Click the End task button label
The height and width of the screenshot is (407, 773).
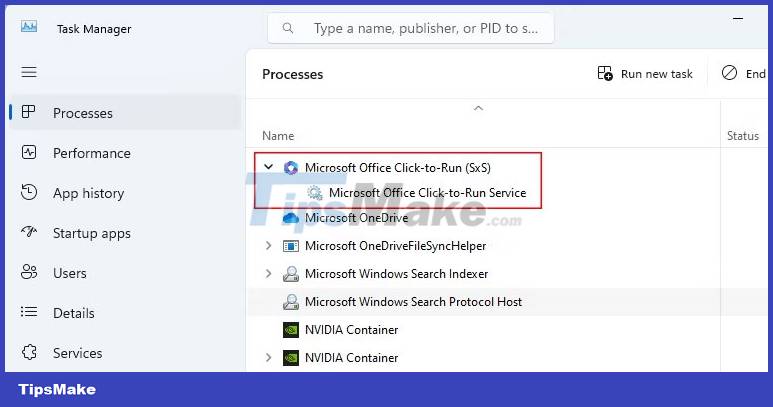(756, 74)
